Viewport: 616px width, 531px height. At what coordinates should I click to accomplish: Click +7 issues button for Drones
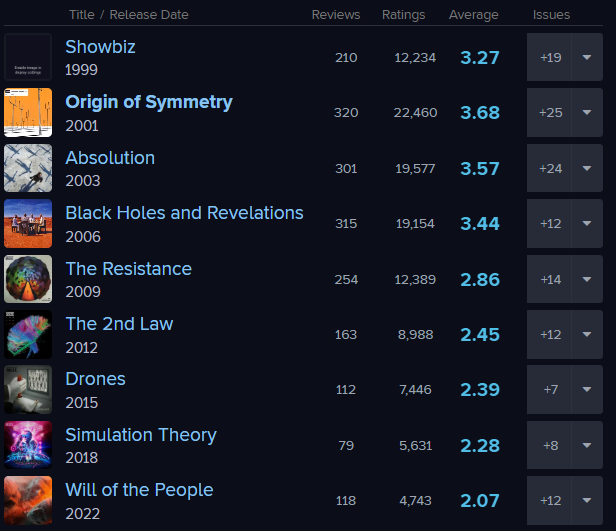(549, 389)
